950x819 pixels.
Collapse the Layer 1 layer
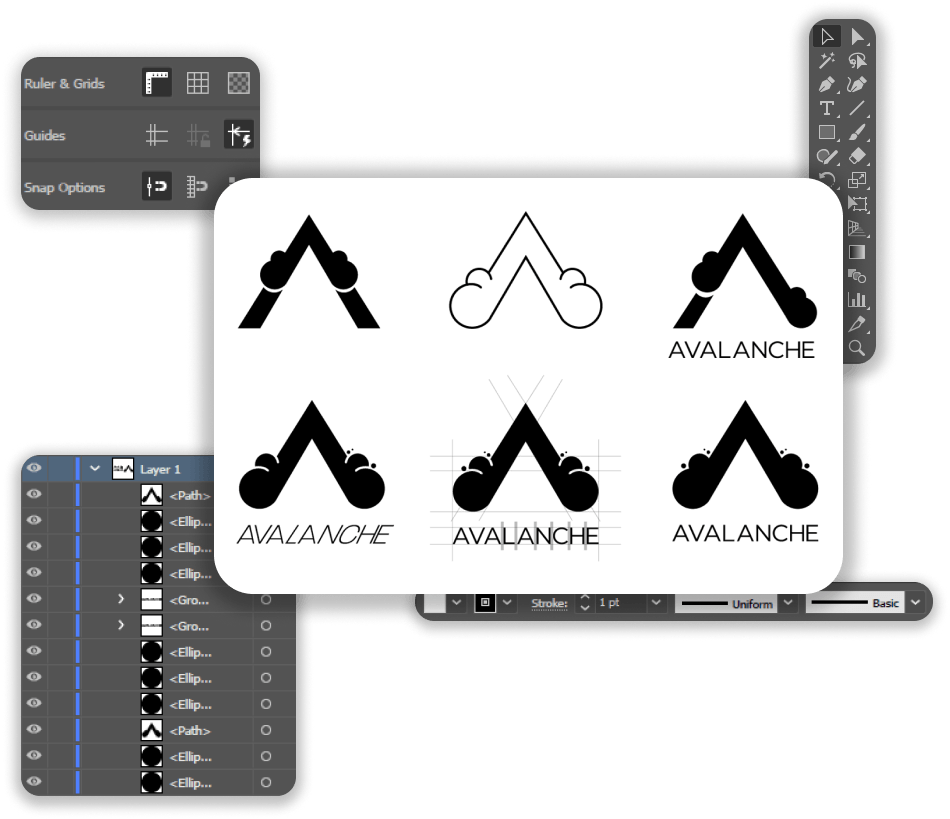(94, 468)
